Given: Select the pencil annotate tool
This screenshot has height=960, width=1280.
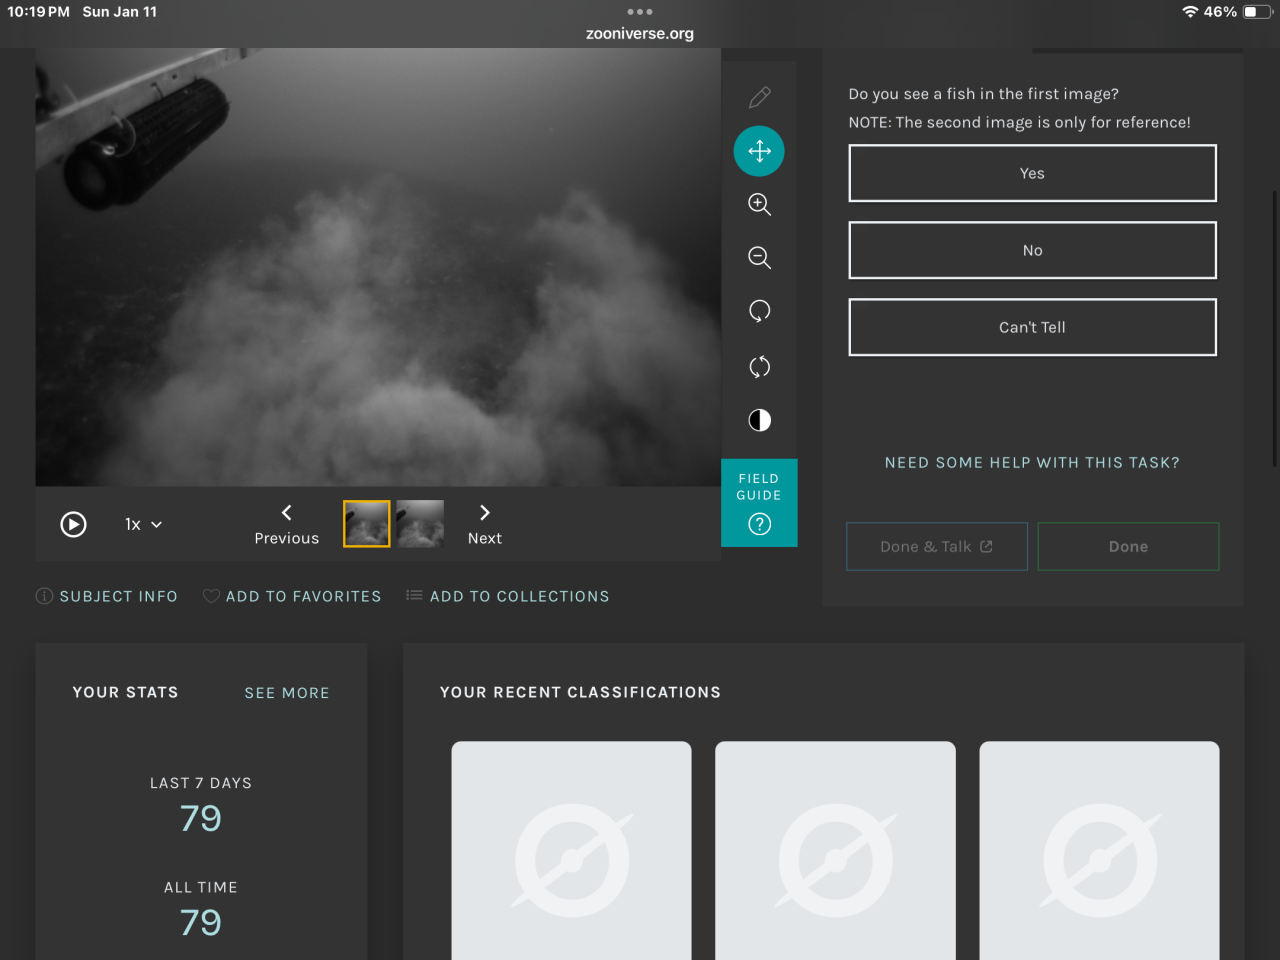Looking at the screenshot, I should pos(759,97).
